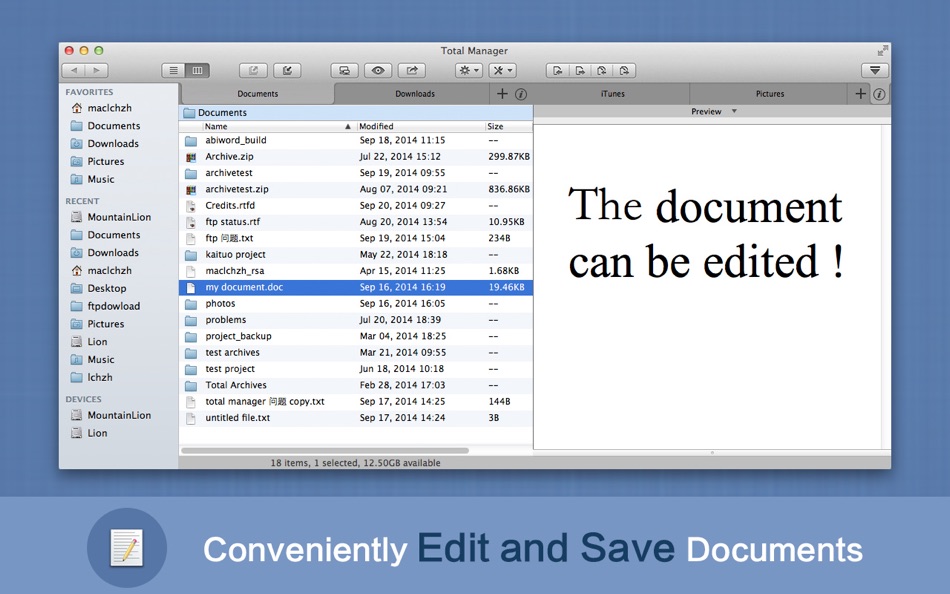Click the back navigation arrow

(x=74, y=71)
